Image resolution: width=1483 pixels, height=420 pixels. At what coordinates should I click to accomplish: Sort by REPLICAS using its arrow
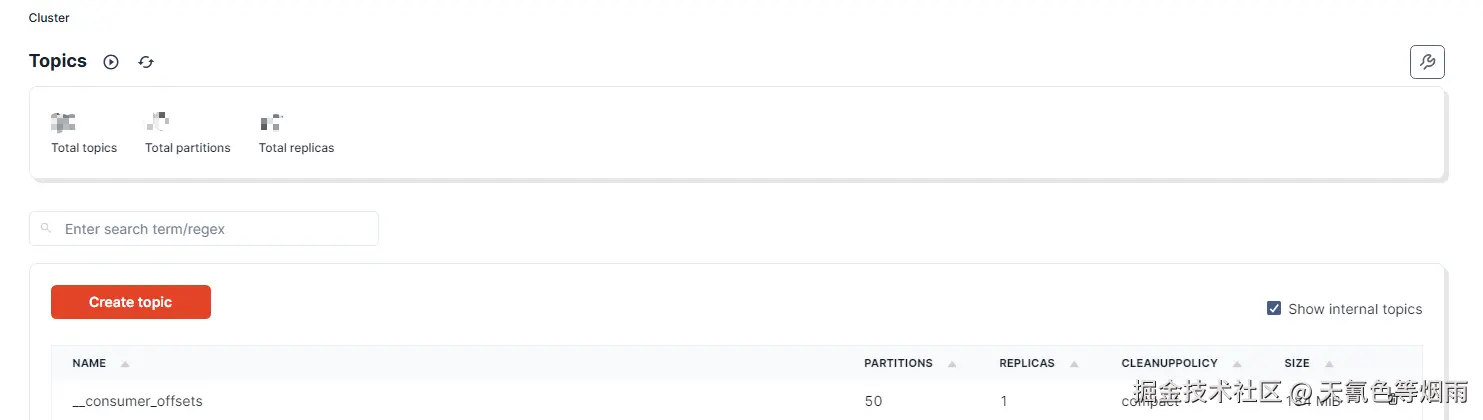pyautogui.click(x=1074, y=364)
